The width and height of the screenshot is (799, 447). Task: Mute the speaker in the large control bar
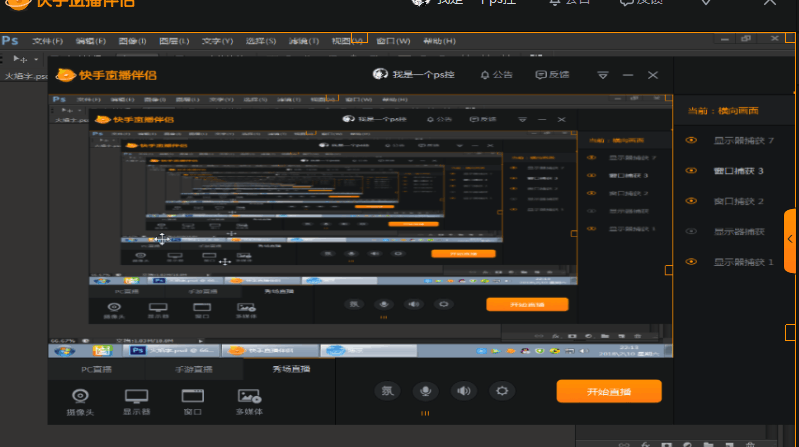pyautogui.click(x=464, y=391)
